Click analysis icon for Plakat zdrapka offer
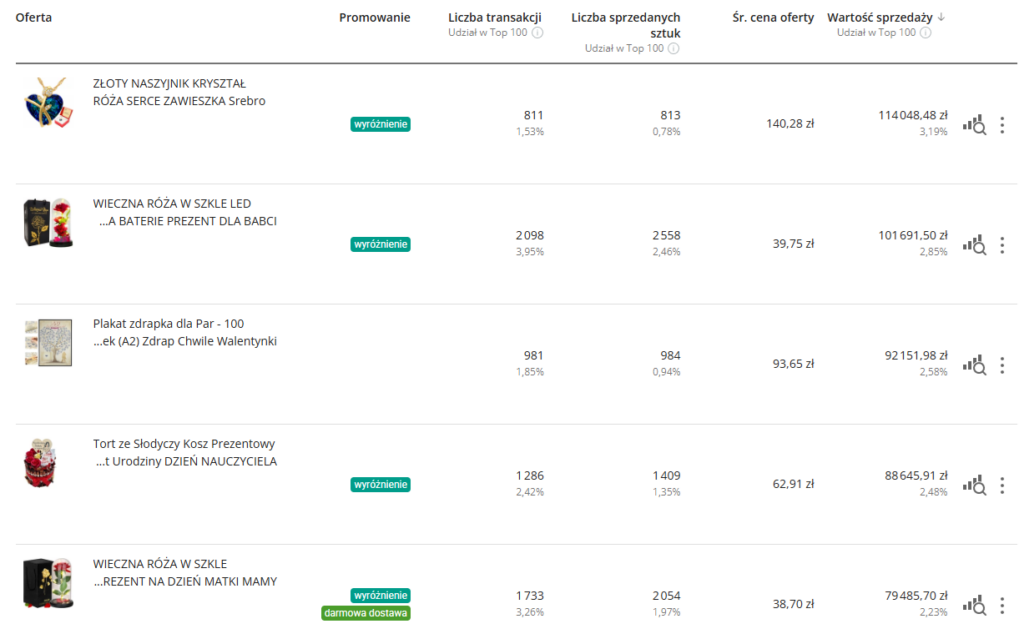Viewport: 1024px width, 644px height. point(974,365)
